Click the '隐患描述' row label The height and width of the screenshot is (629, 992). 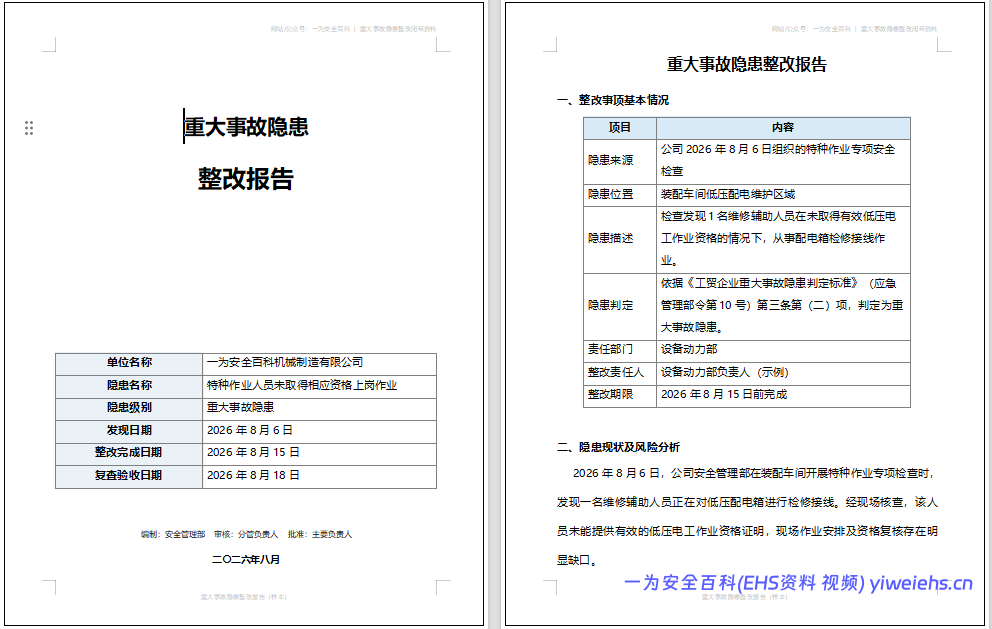pyautogui.click(x=620, y=239)
